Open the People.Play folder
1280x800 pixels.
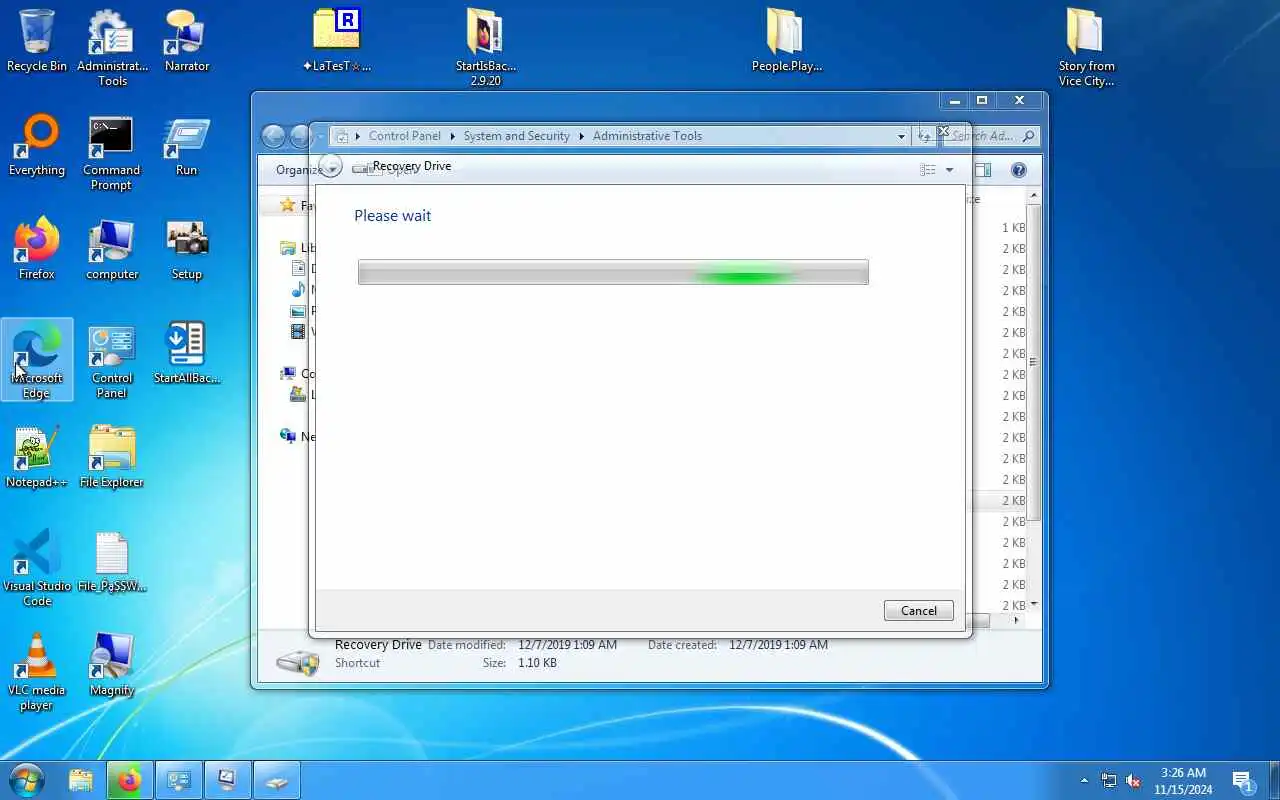pos(787,41)
